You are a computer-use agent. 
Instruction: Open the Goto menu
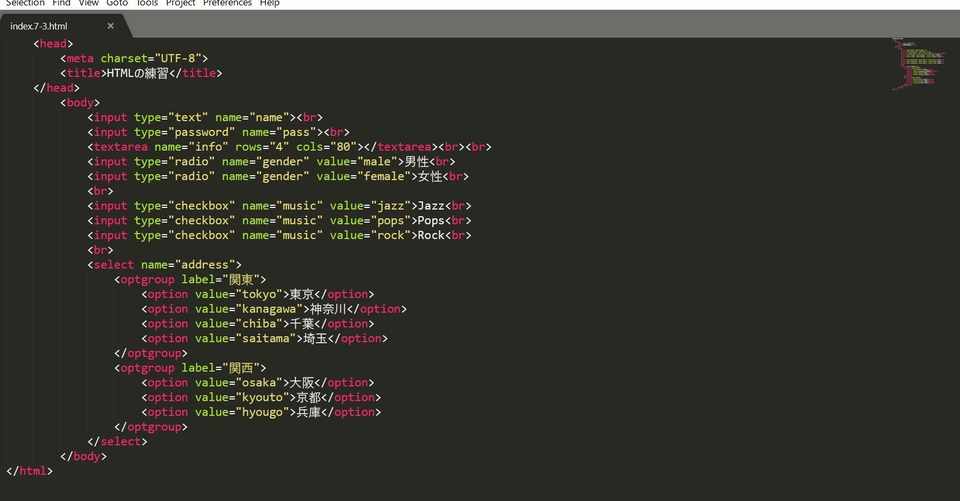117,3
